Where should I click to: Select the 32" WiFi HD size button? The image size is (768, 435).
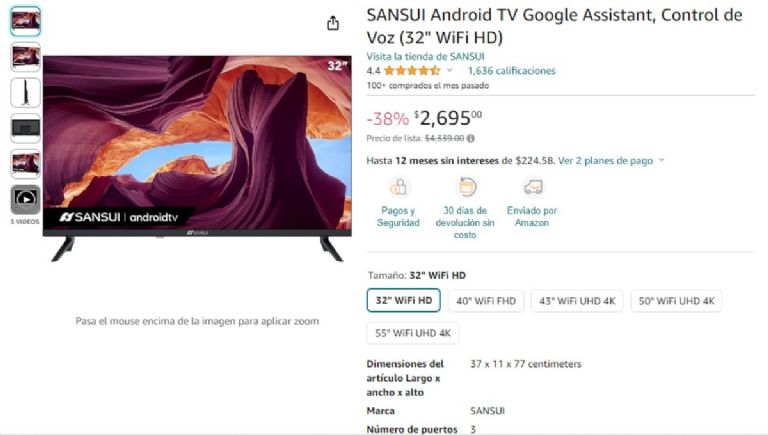point(404,300)
